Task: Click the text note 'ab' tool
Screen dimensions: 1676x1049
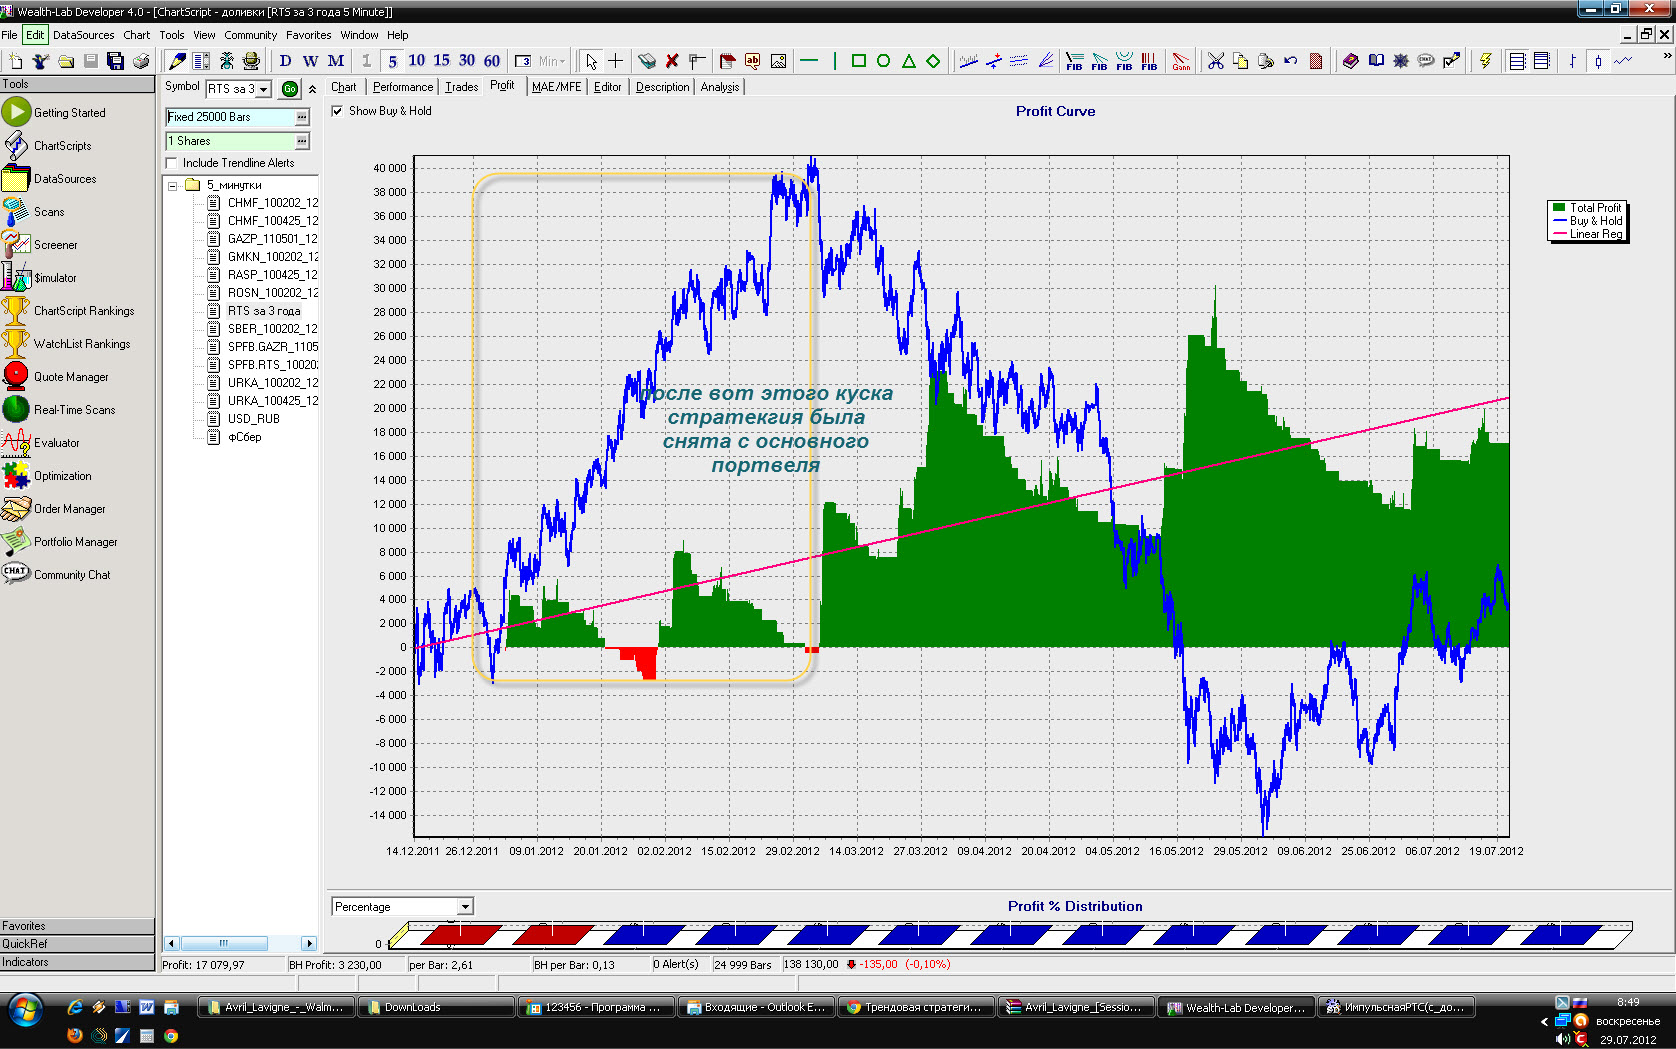Action: (753, 61)
